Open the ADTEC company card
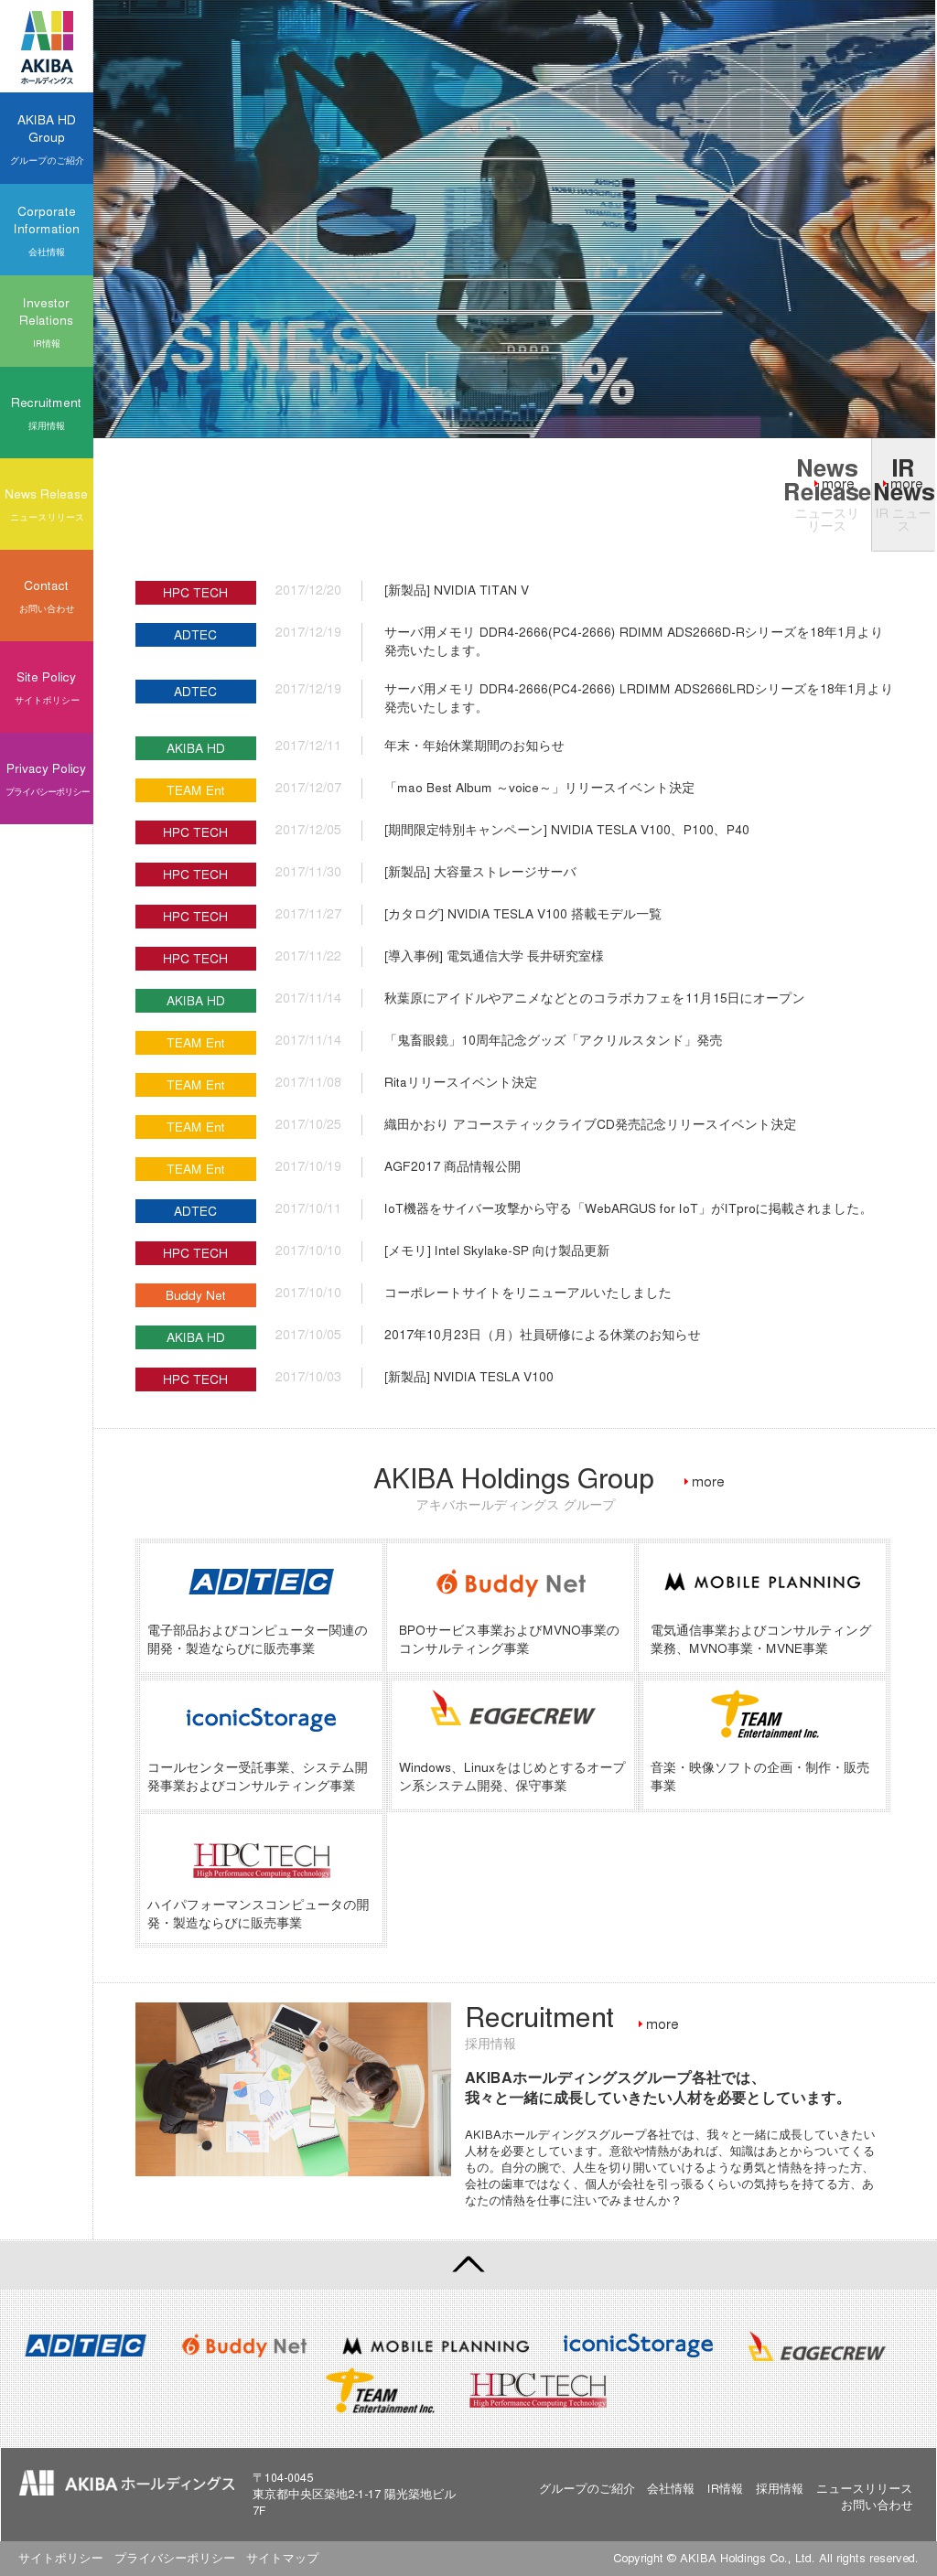This screenshot has width=937, height=2576. pyautogui.click(x=261, y=1607)
